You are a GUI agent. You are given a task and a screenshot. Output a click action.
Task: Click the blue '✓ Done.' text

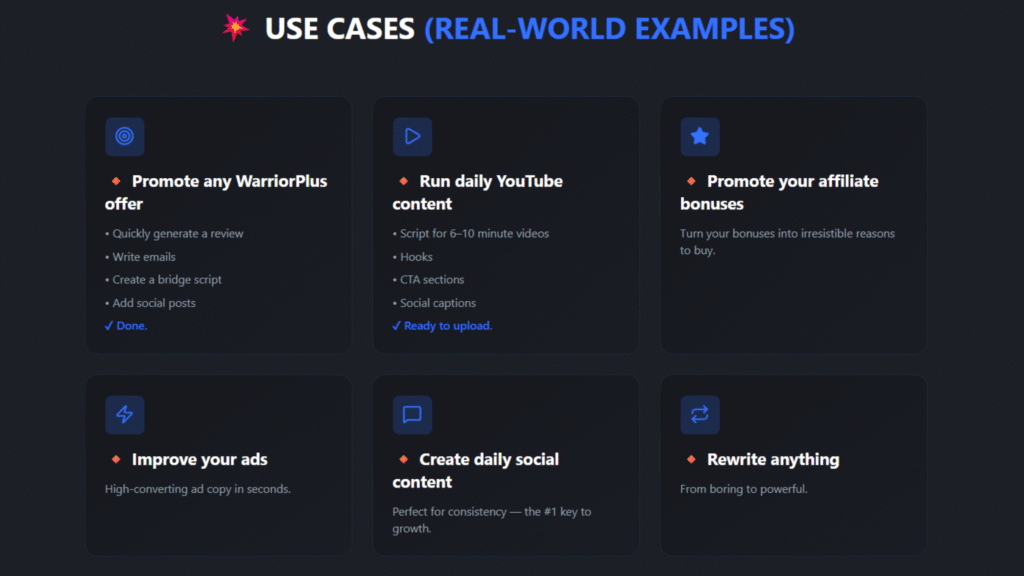tap(126, 326)
